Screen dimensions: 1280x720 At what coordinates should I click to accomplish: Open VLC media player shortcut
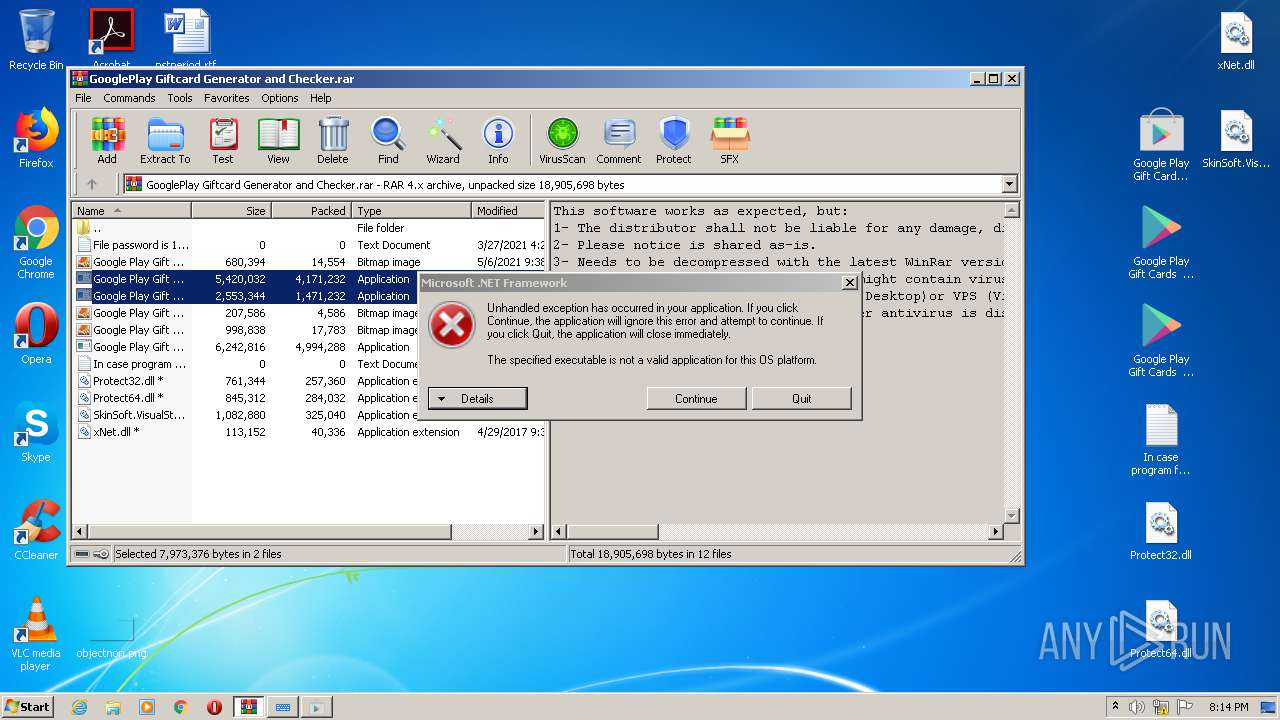pos(36,634)
